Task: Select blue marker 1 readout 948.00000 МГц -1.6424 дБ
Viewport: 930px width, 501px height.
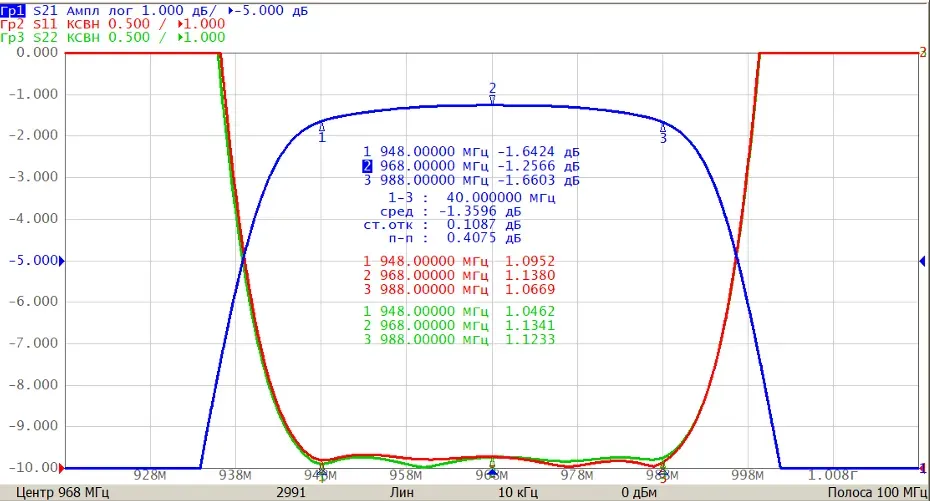Action: [x=472, y=152]
